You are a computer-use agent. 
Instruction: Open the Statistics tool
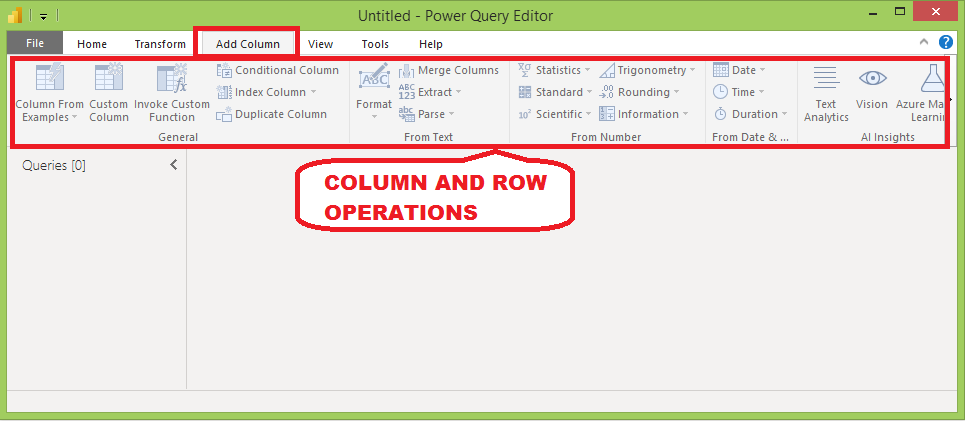click(x=554, y=70)
